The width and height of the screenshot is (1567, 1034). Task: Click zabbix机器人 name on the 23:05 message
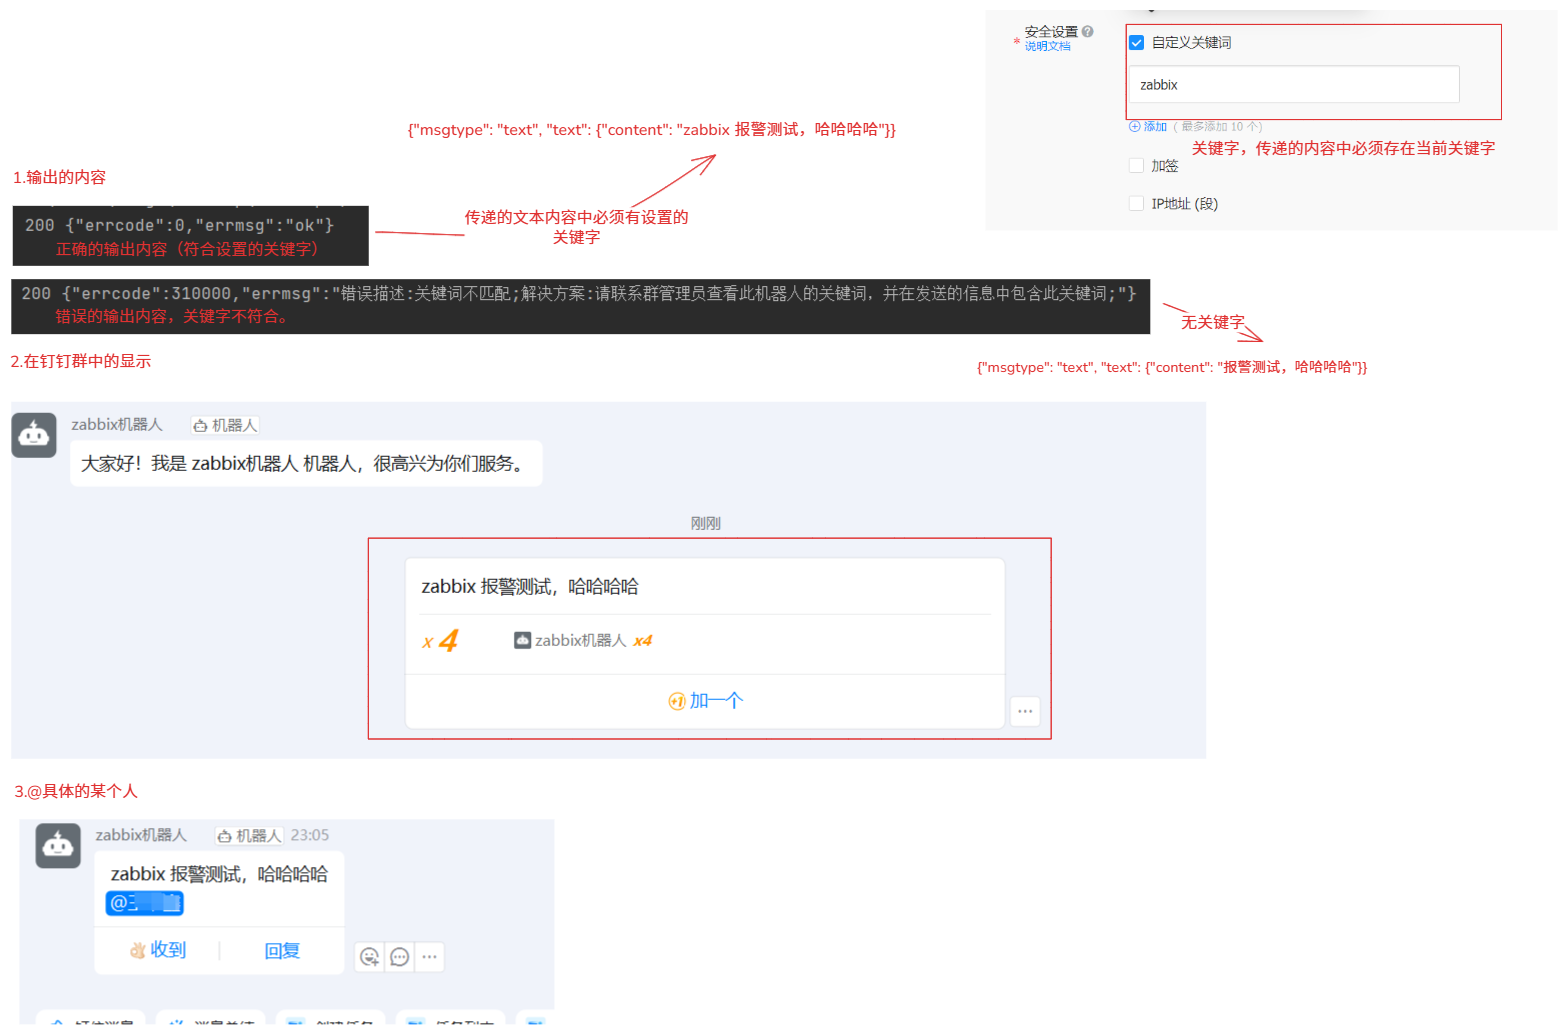tap(141, 835)
